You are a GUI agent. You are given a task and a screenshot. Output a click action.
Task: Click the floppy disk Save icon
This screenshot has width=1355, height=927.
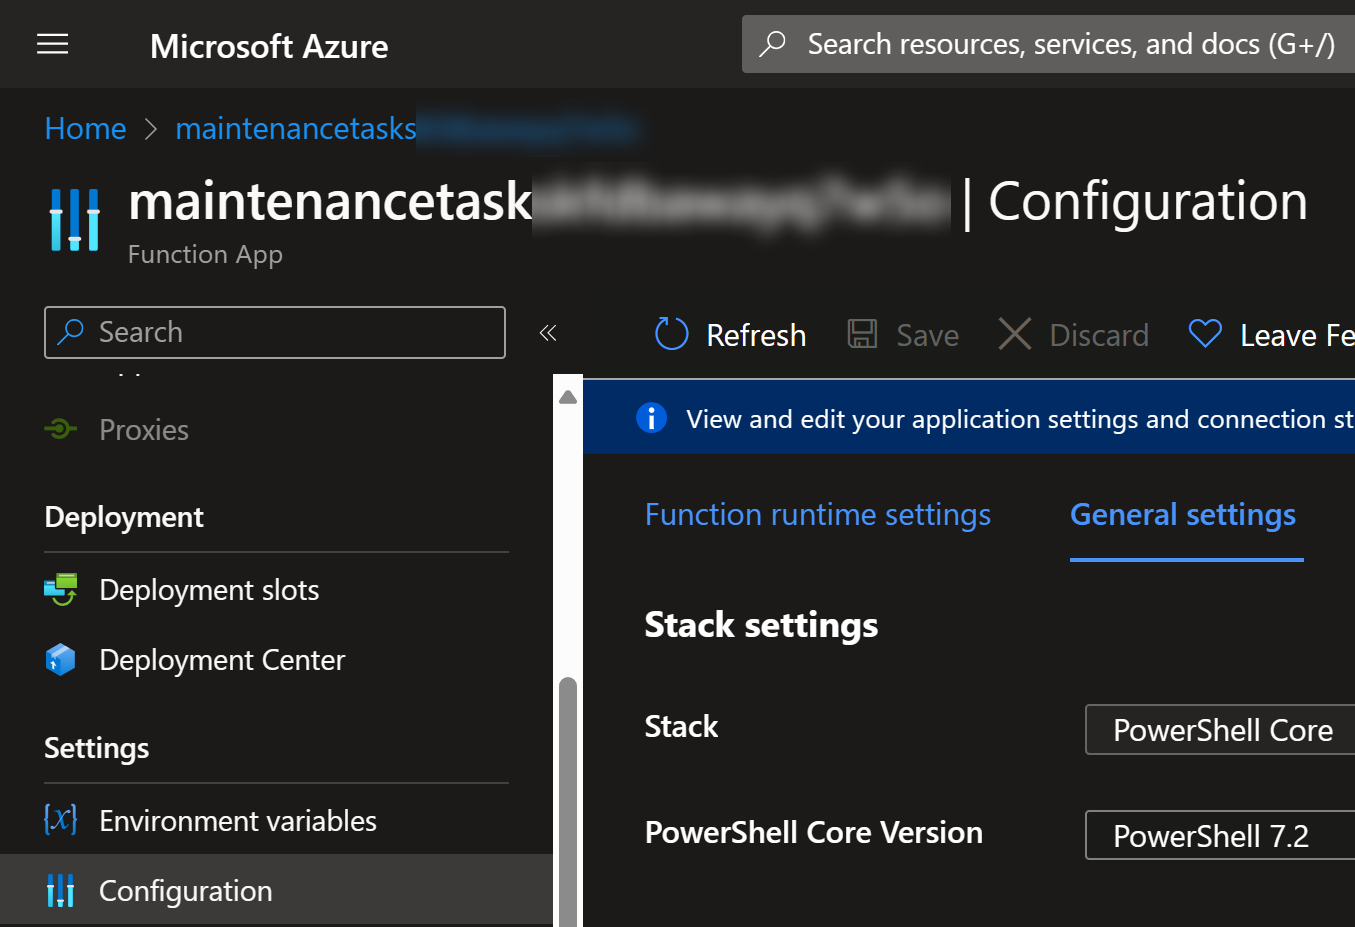[862, 334]
